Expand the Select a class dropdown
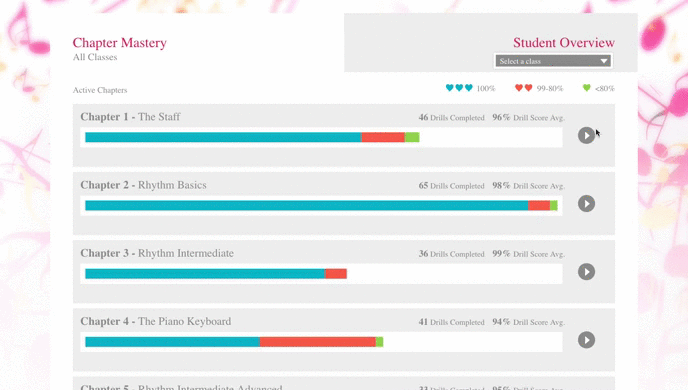This screenshot has height=390, width=688. coord(553,61)
